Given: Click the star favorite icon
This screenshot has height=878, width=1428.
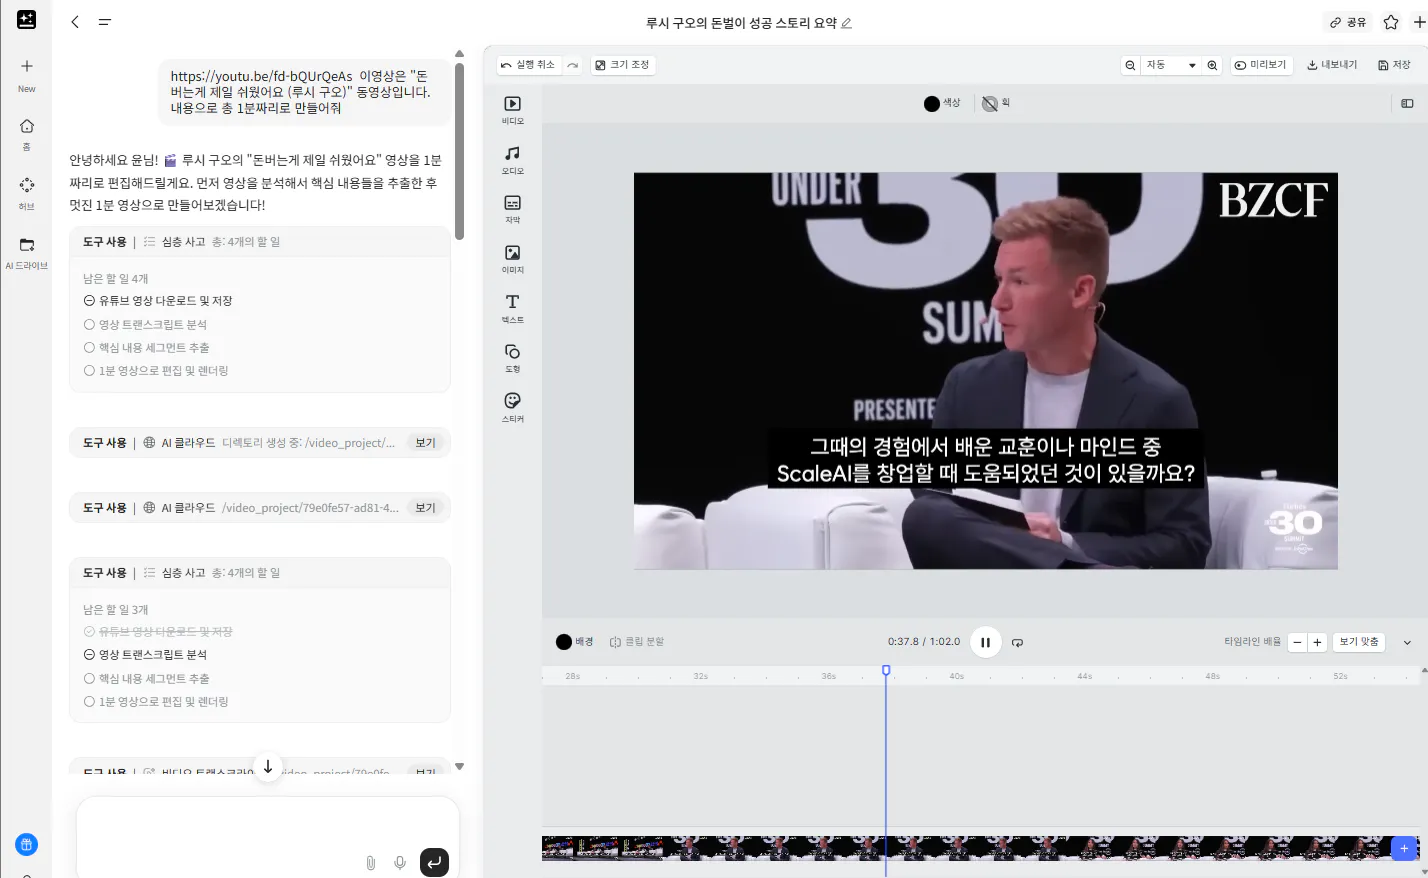Looking at the screenshot, I should (x=1391, y=22).
